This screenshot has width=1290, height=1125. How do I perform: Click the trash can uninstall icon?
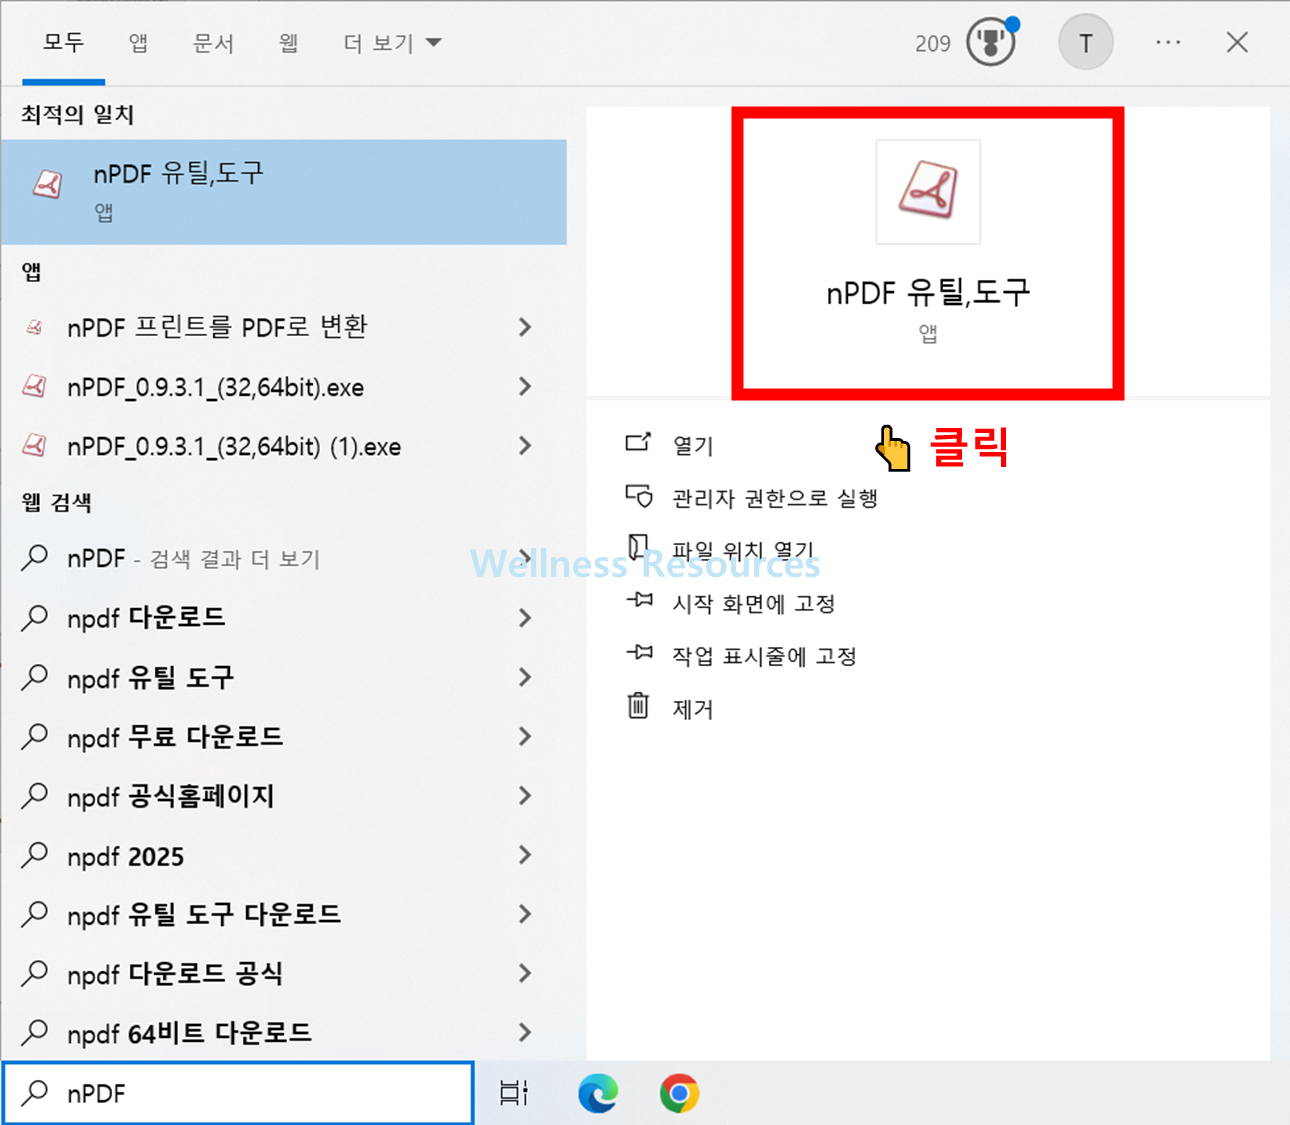638,706
